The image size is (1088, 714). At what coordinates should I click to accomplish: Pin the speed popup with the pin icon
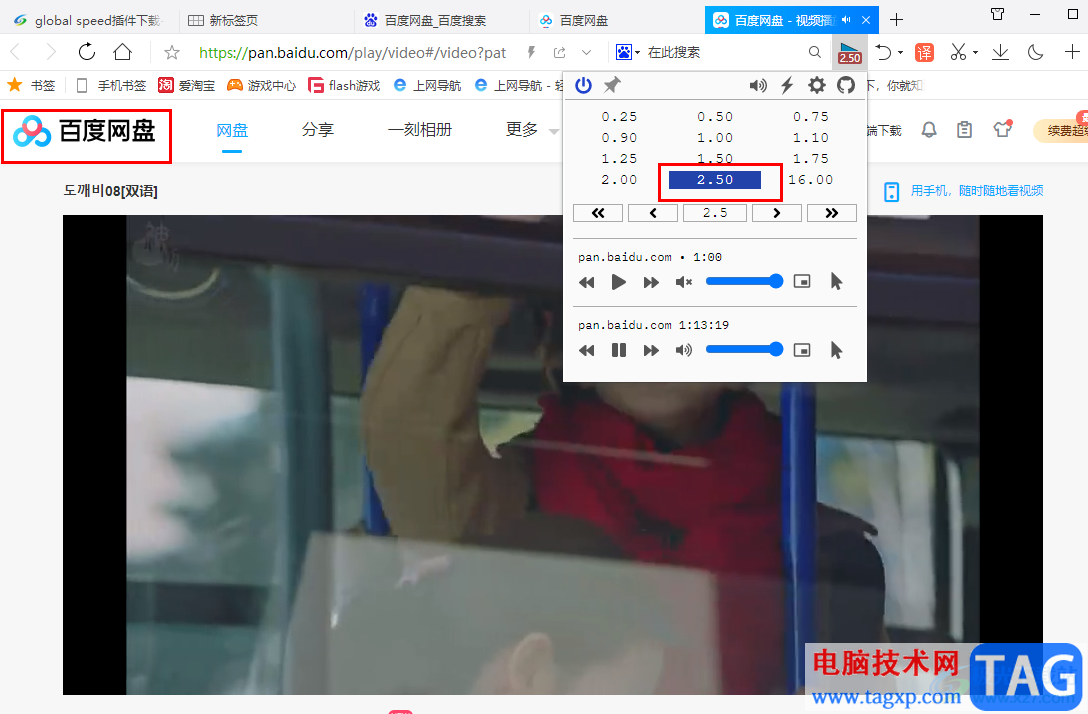612,85
